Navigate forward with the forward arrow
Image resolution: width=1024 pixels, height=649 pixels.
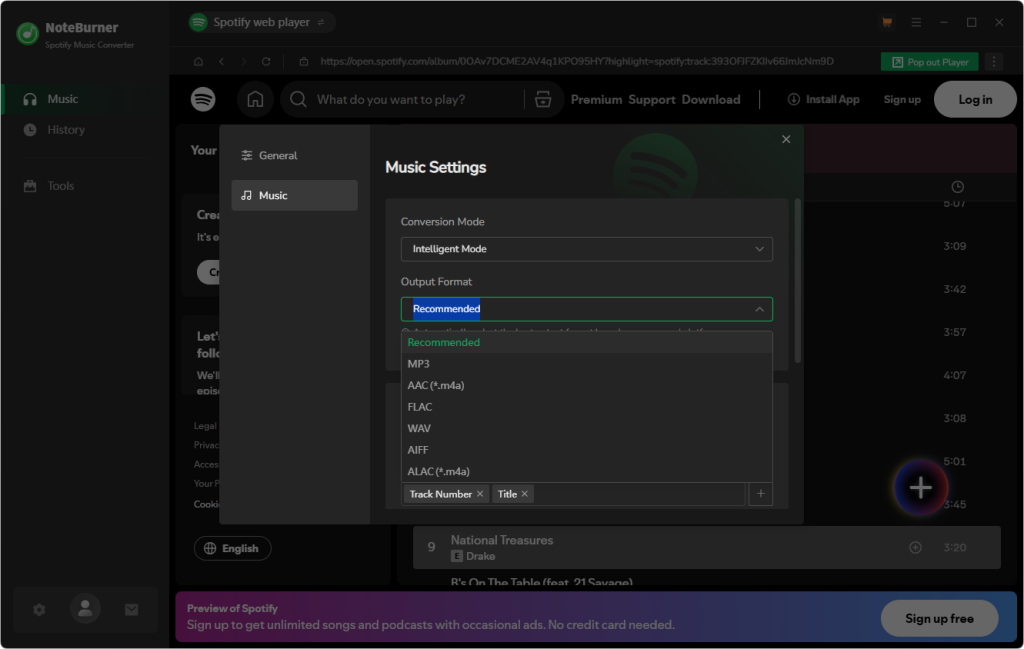click(244, 61)
